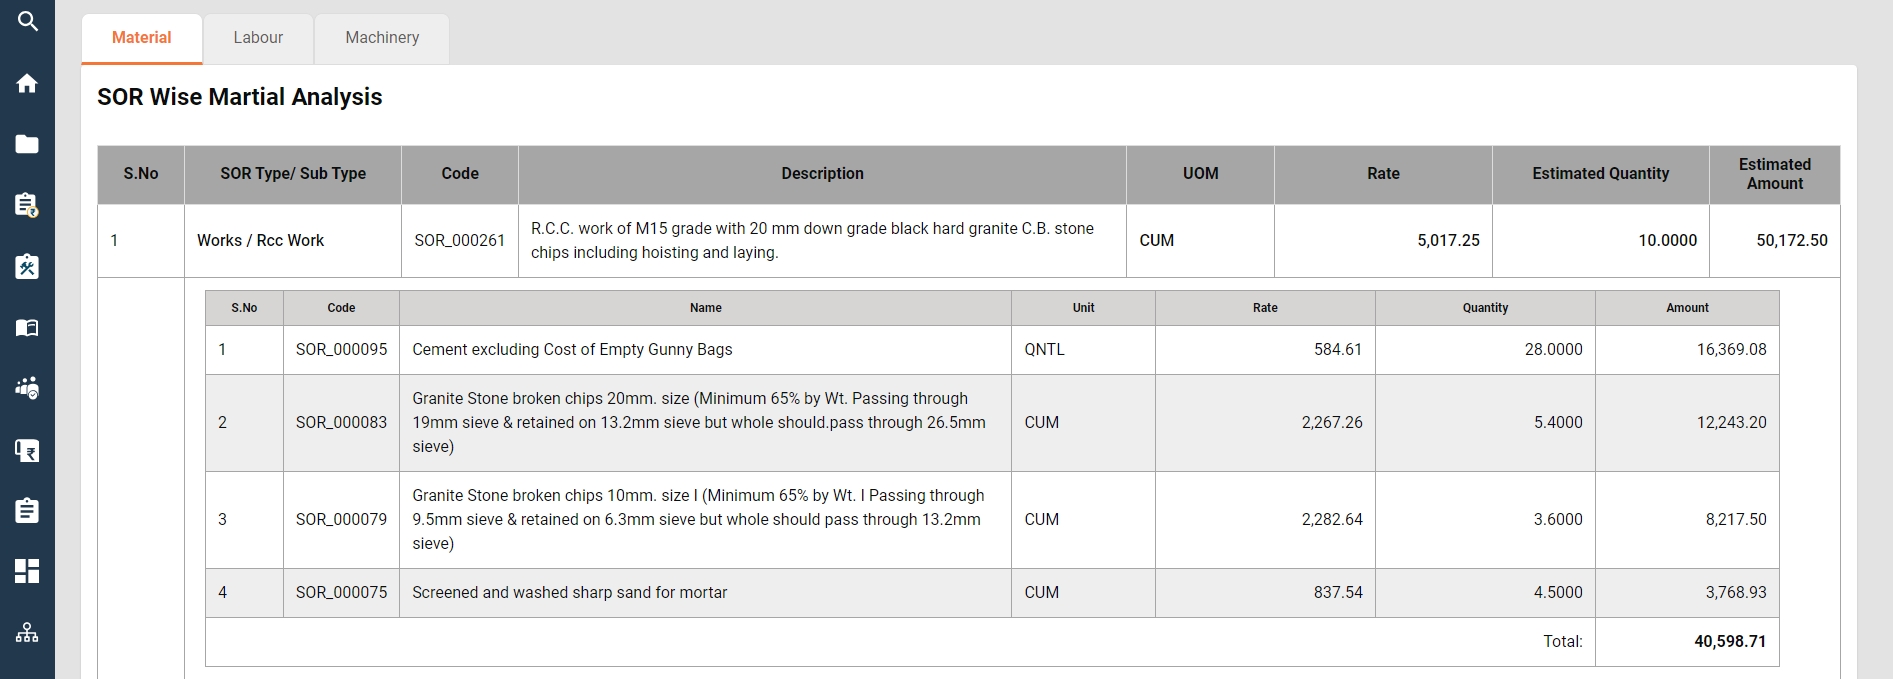Click the SOR_000095 cement row code

click(x=341, y=350)
